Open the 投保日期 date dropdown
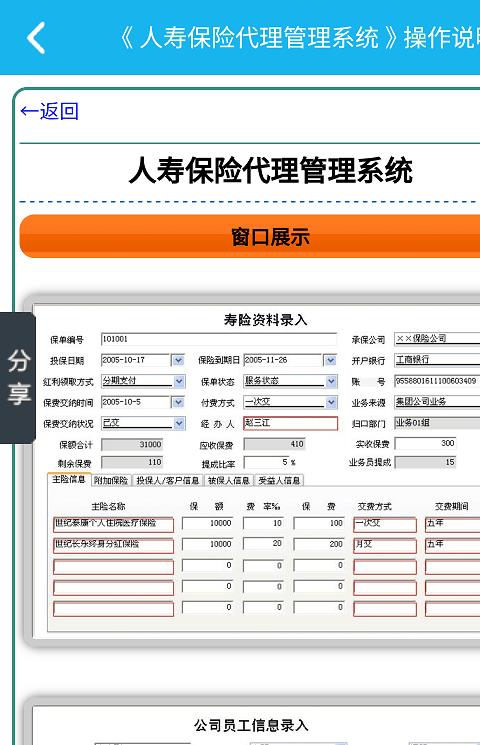Image resolution: width=480 pixels, height=745 pixels. (x=178, y=360)
